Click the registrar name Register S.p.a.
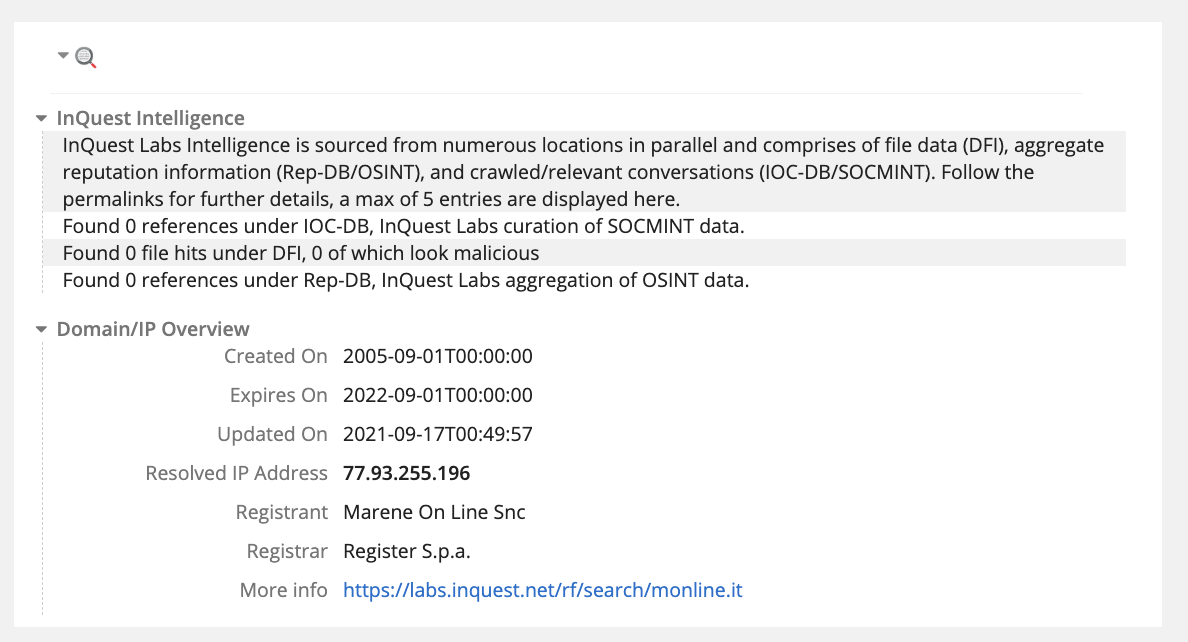Image resolution: width=1188 pixels, height=642 pixels. pyautogui.click(x=406, y=551)
